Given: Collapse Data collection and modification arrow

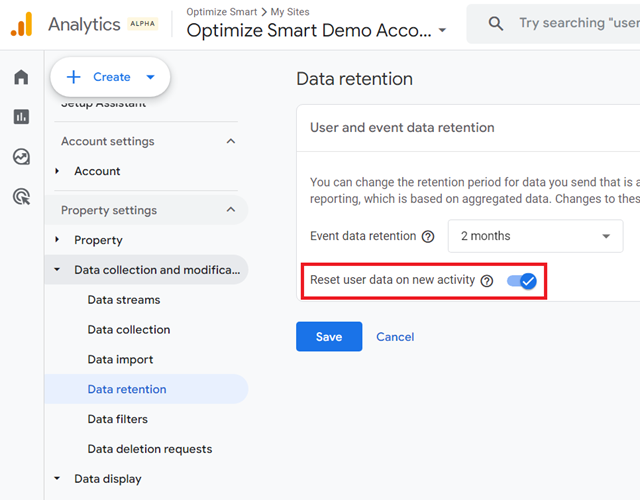Looking at the screenshot, I should [57, 269].
